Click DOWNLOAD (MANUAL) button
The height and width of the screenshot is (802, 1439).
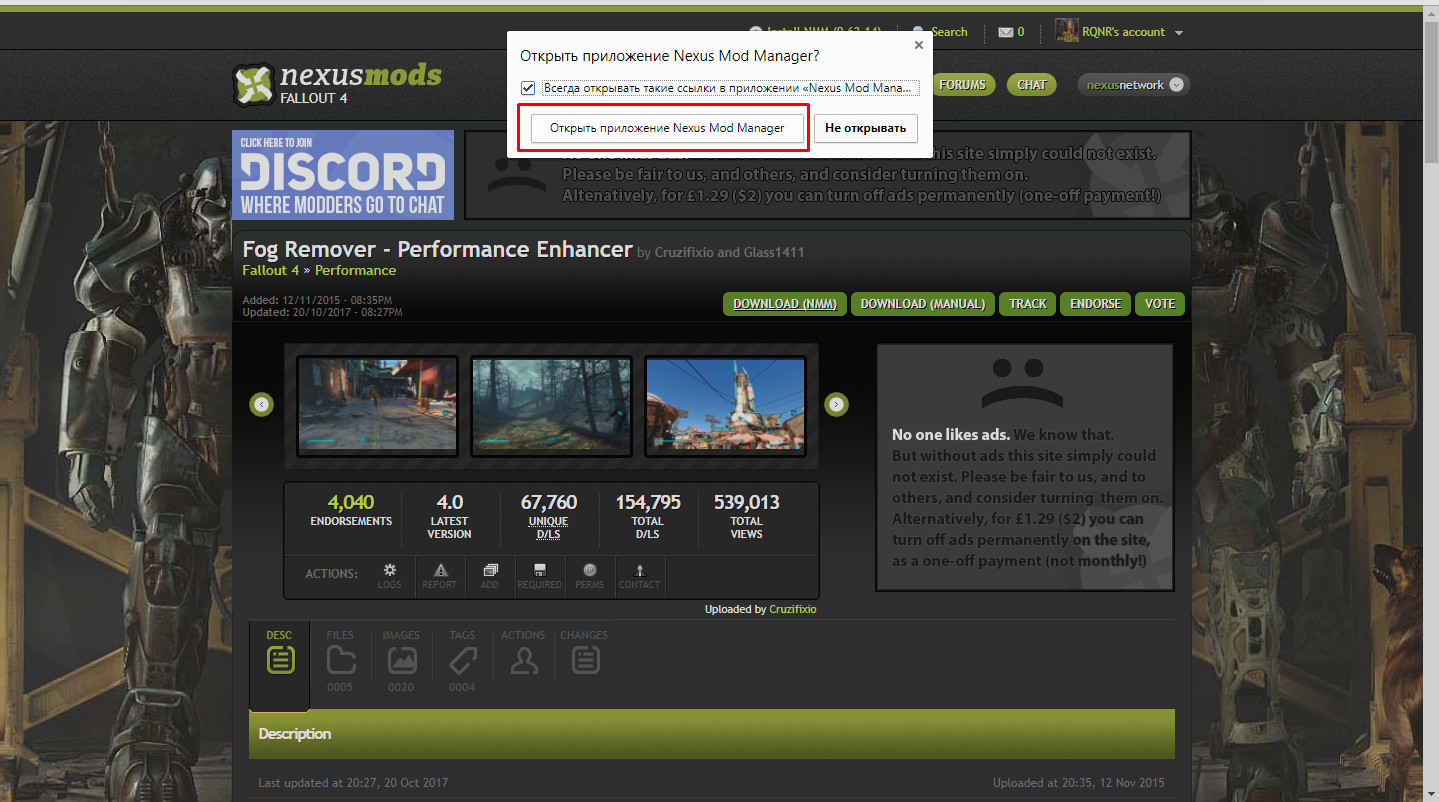point(923,304)
